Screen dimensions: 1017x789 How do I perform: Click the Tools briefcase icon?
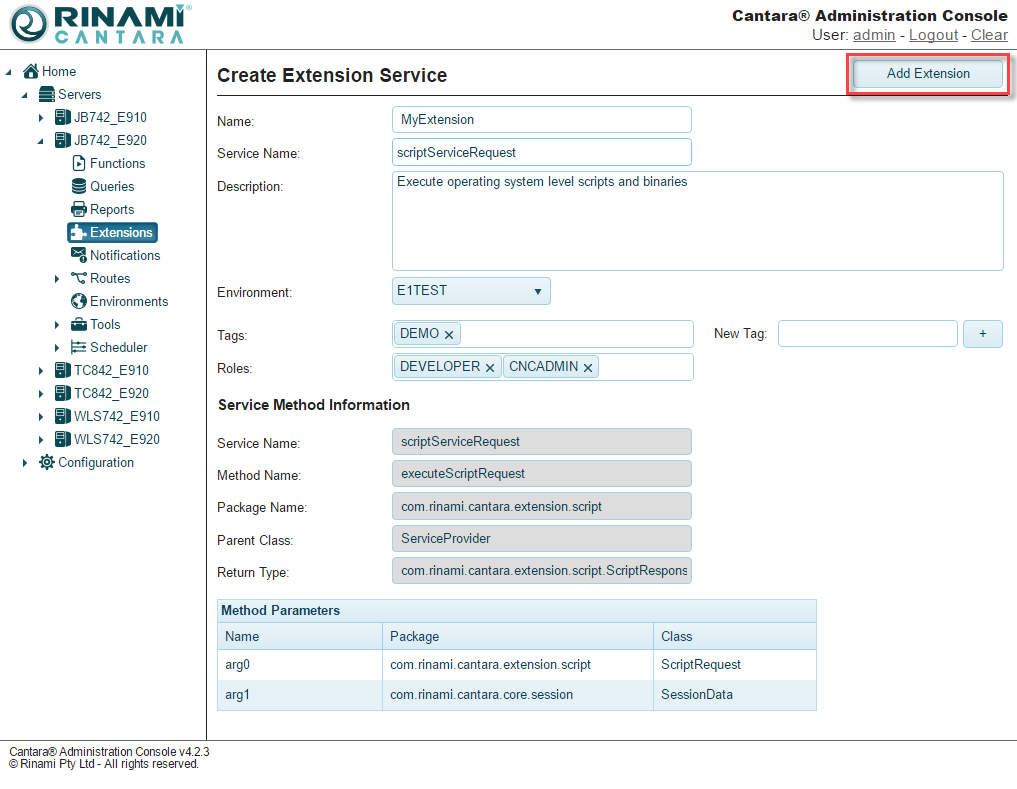[79, 324]
